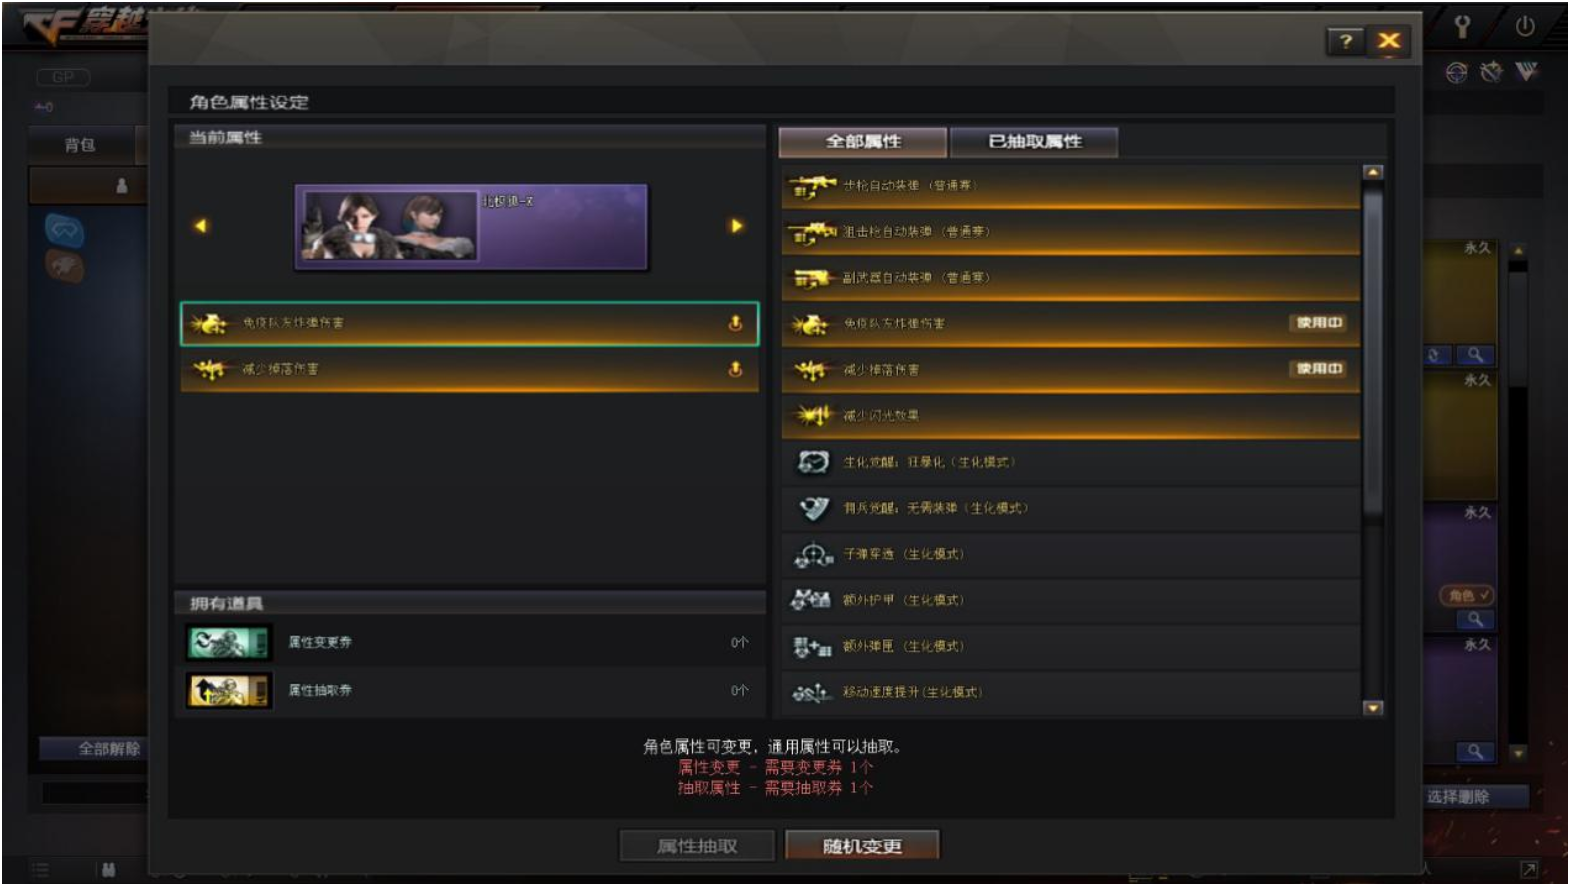Click the 随机变更 button
This screenshot has width=1570, height=886.
tap(862, 846)
